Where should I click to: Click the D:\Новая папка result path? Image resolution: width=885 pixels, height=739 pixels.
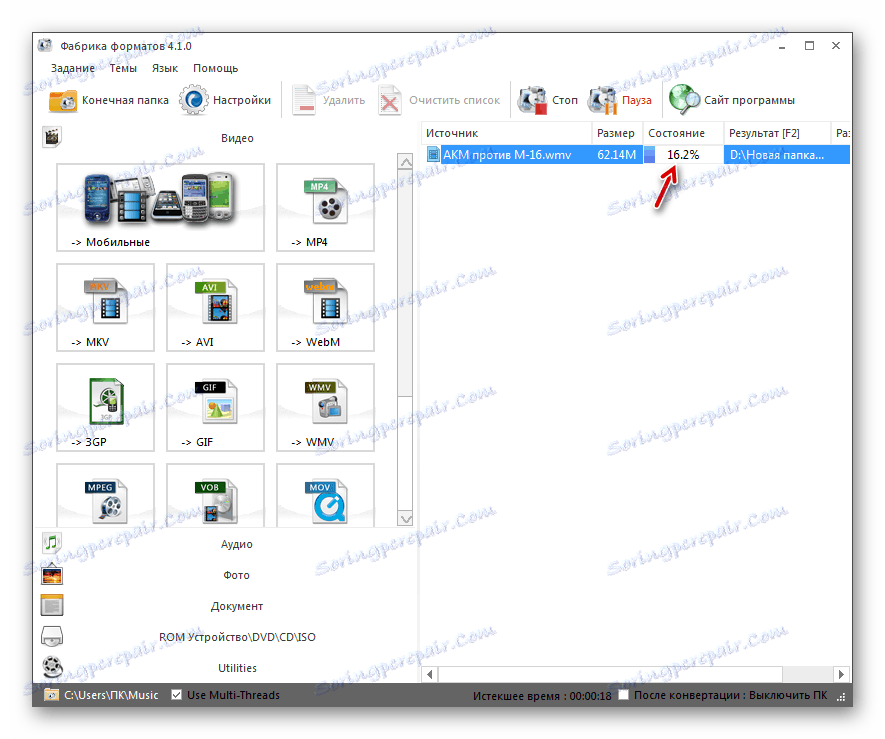pos(777,155)
